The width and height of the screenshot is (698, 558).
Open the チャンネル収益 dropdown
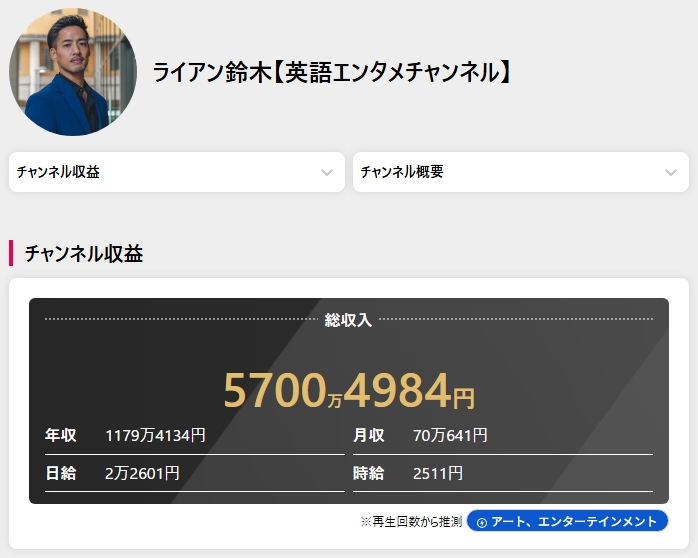(176, 172)
